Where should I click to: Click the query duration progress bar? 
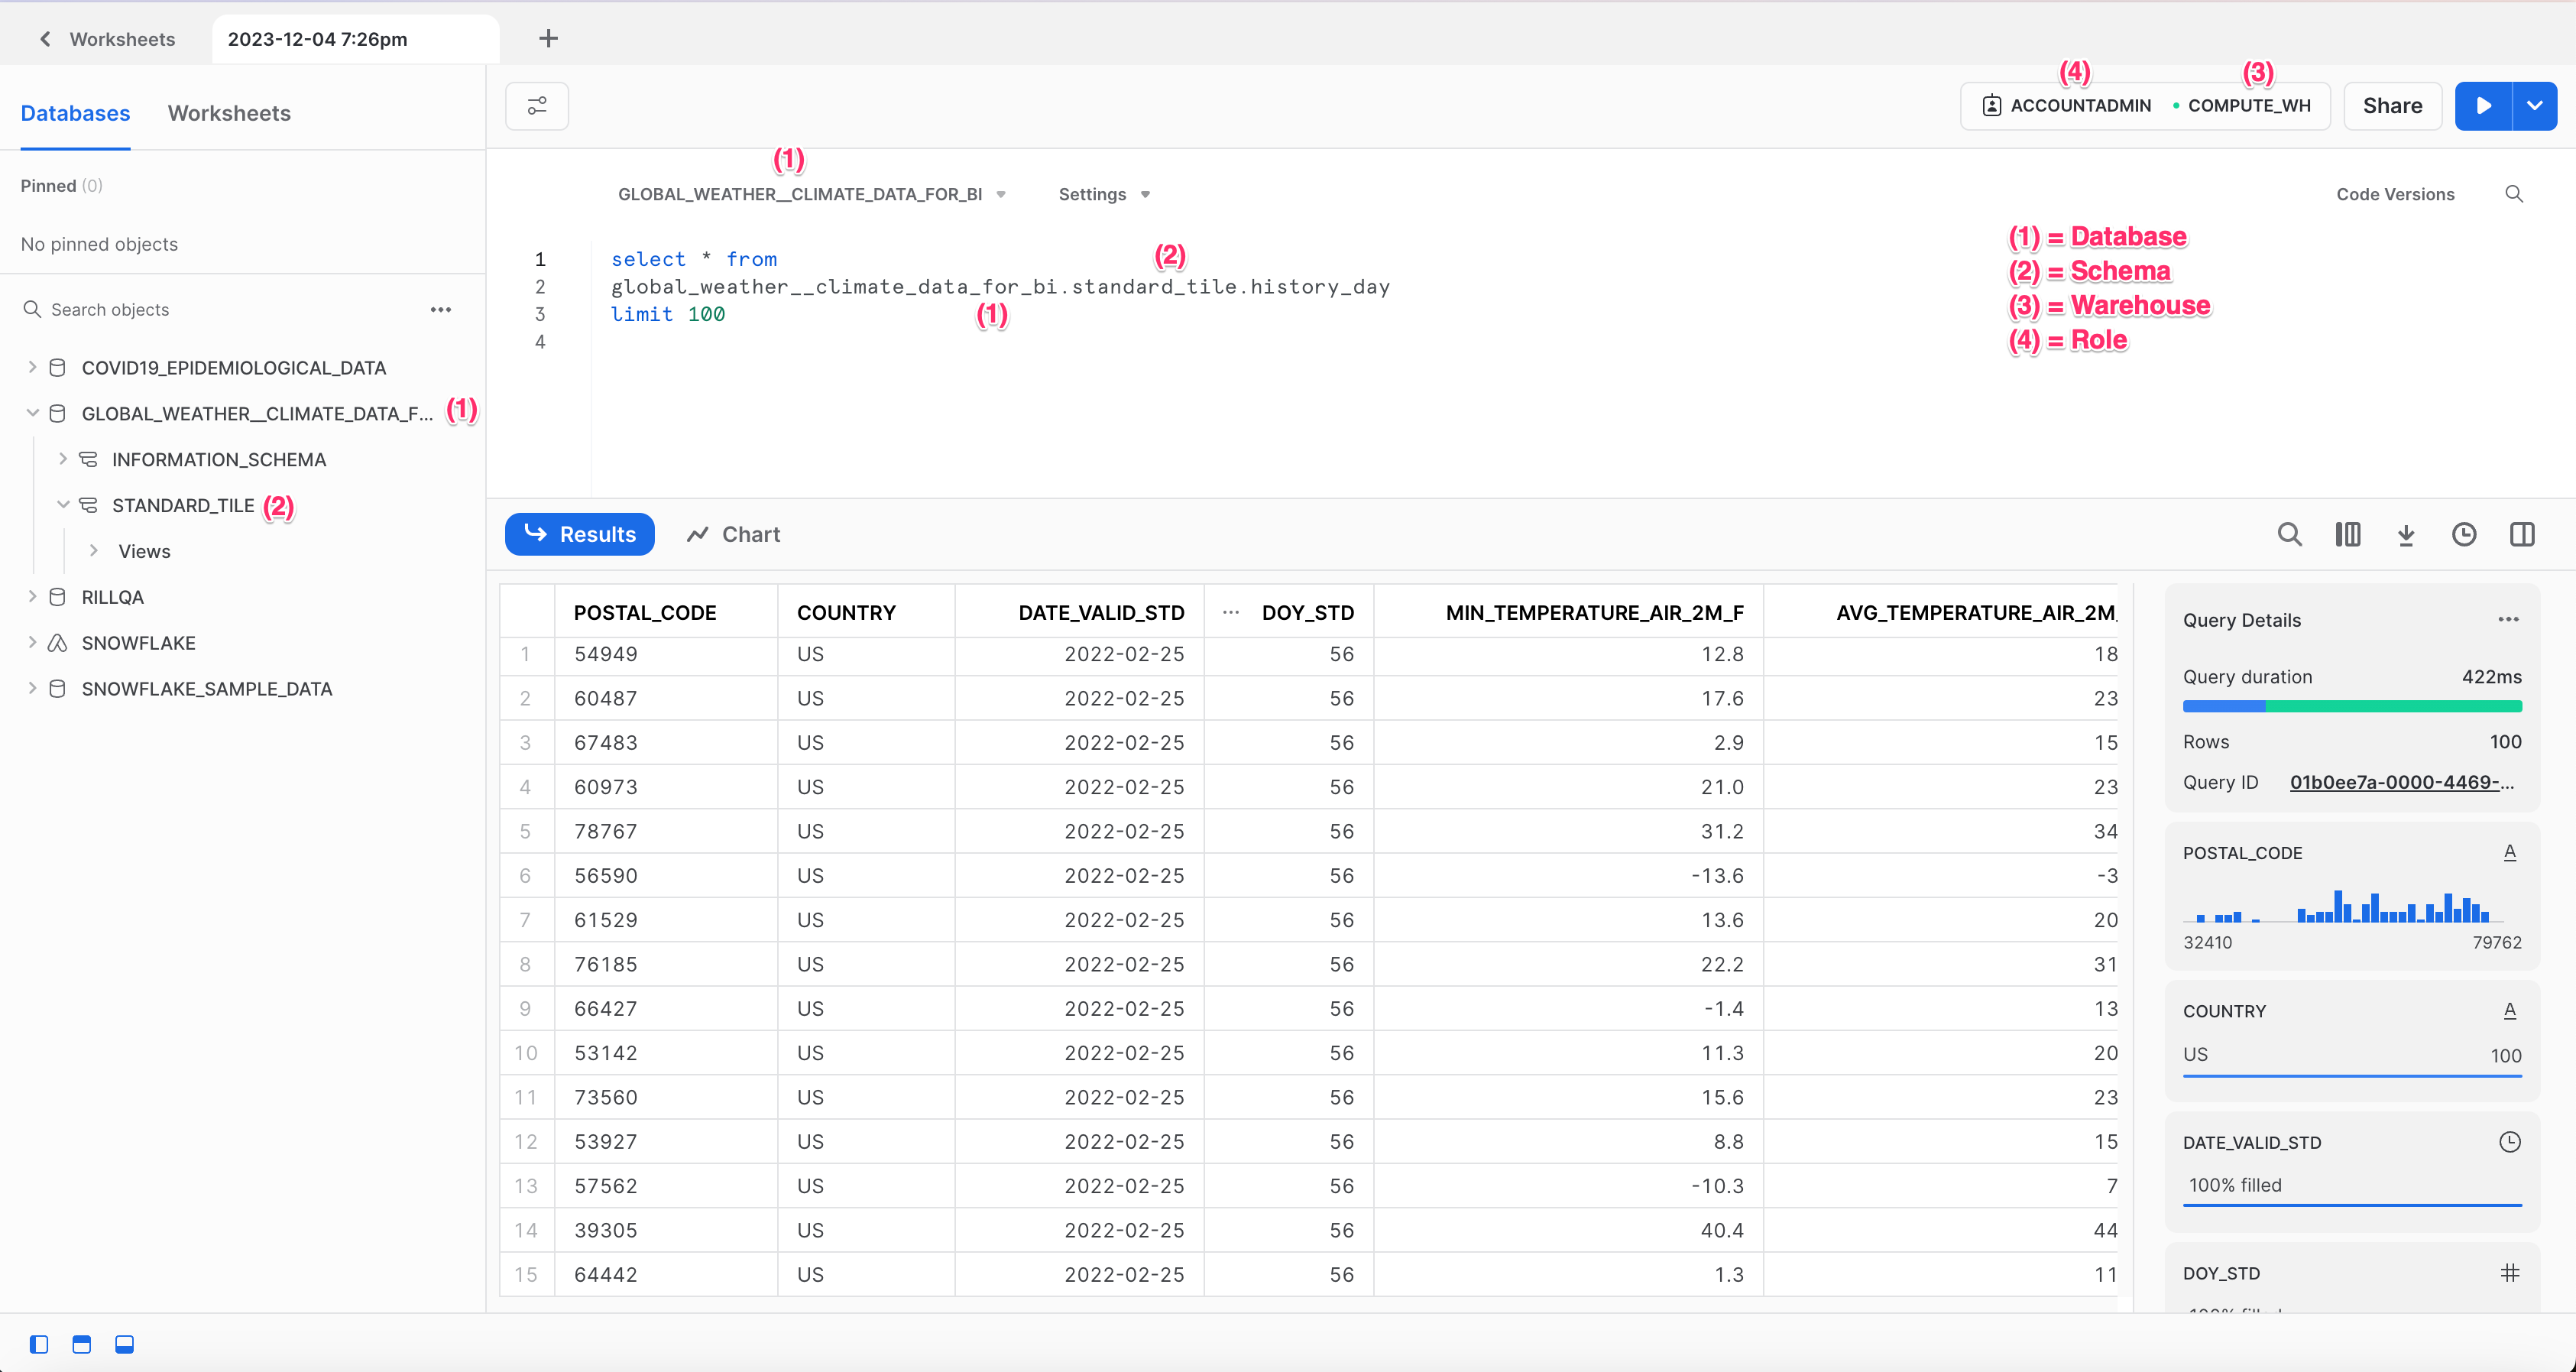click(2352, 706)
